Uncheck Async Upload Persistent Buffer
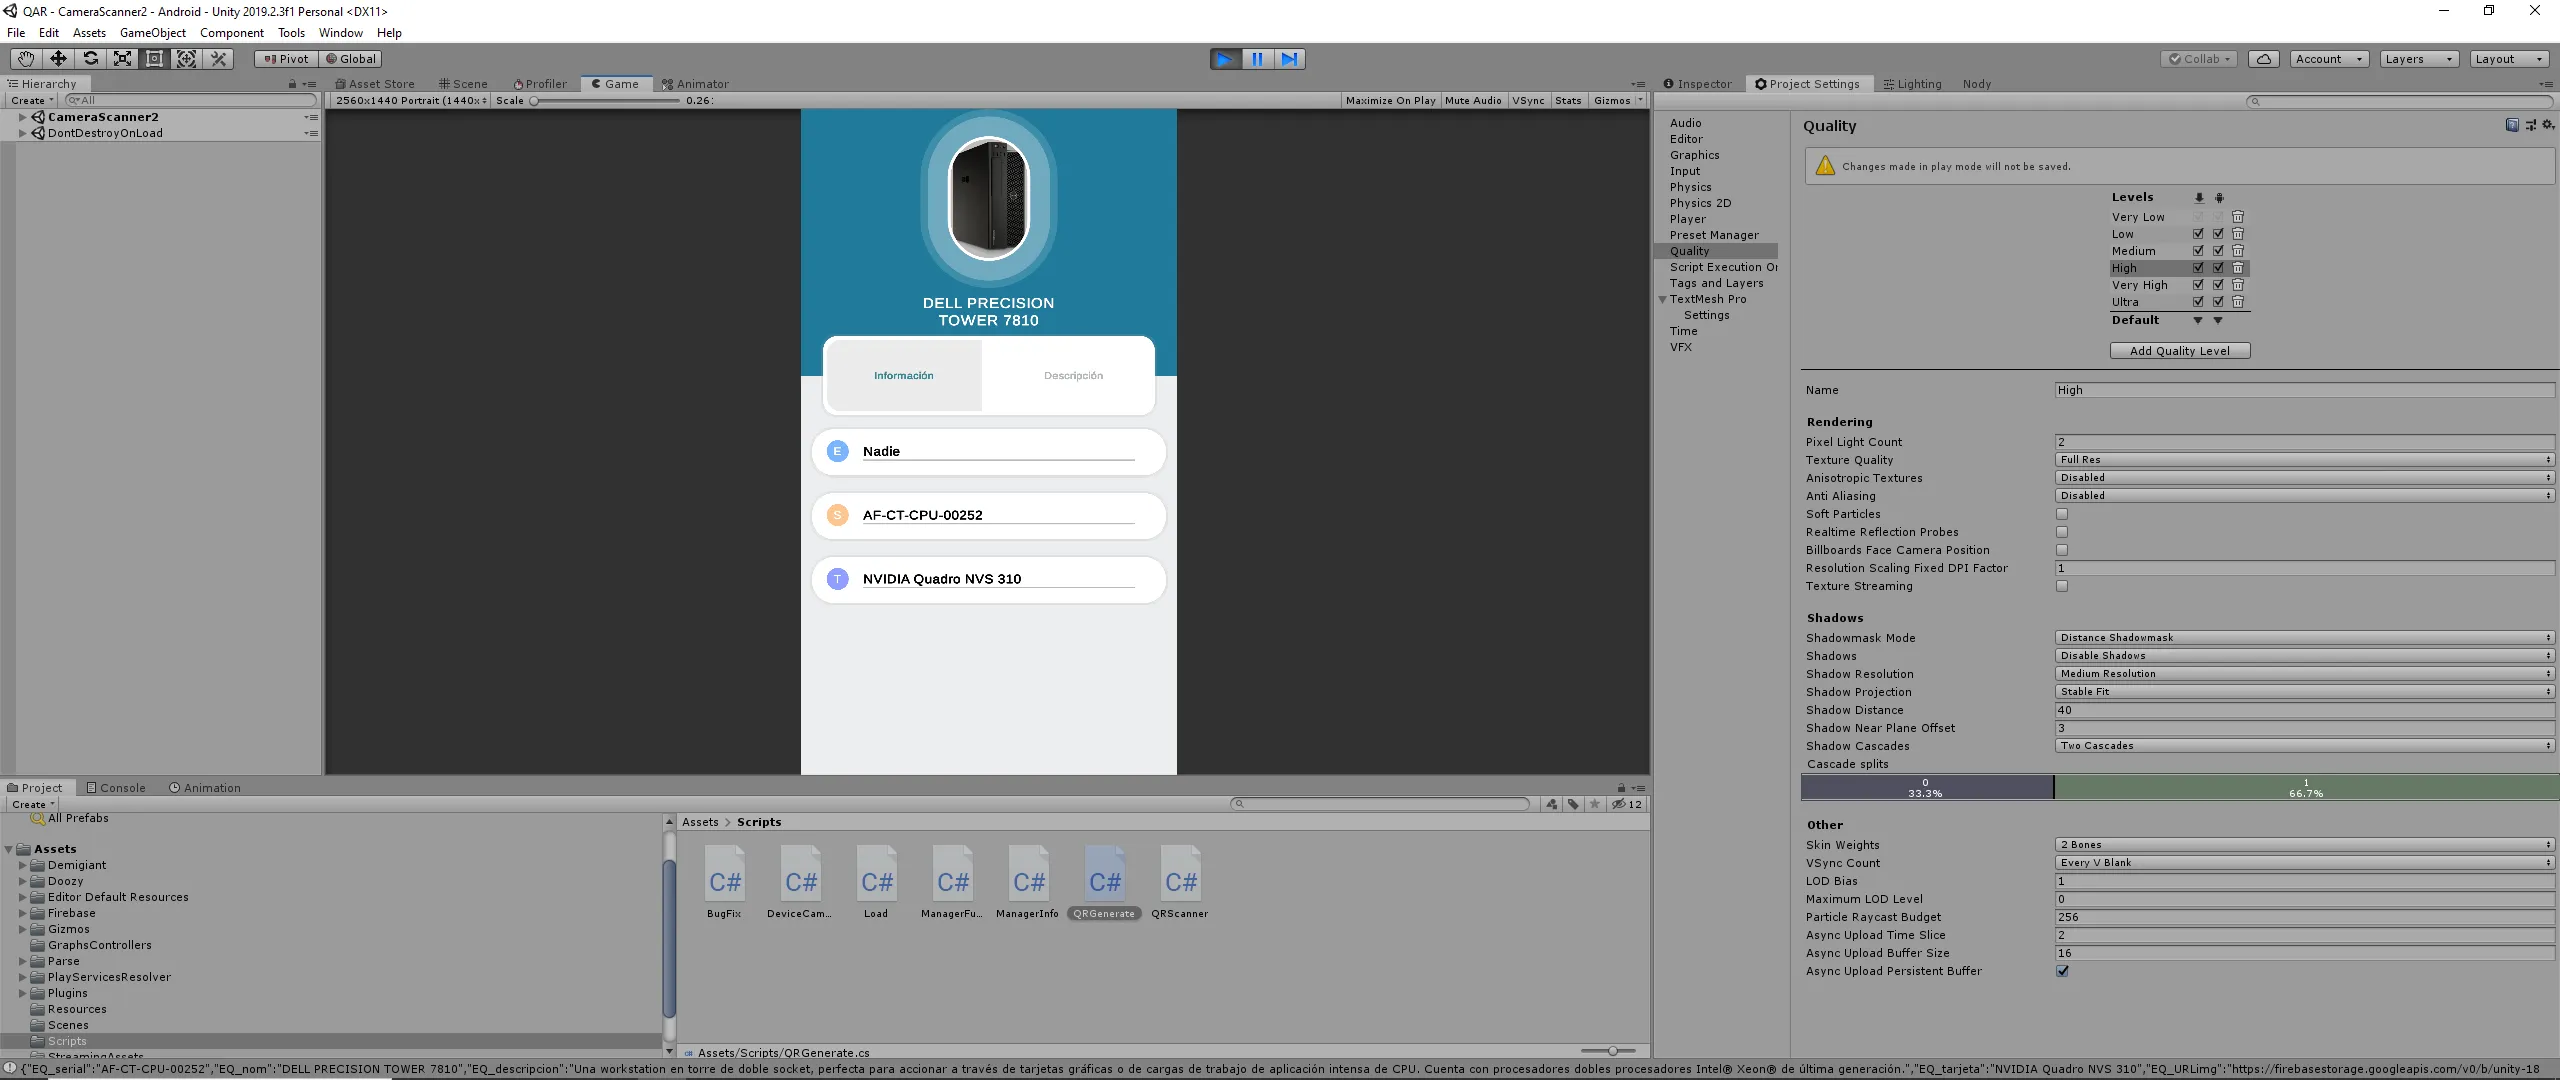The width and height of the screenshot is (2560, 1080). point(2062,971)
